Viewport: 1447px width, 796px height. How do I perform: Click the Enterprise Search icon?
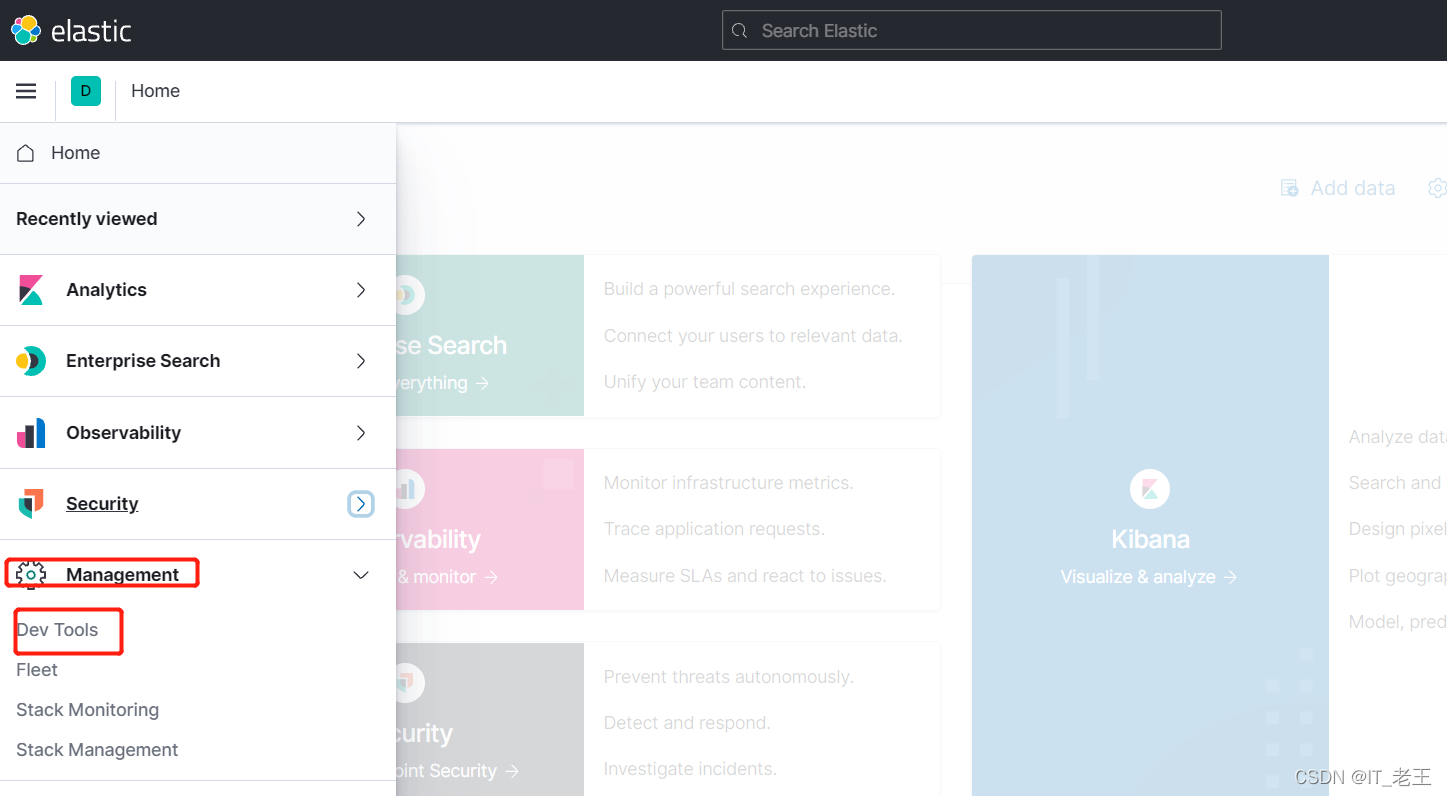(x=31, y=361)
